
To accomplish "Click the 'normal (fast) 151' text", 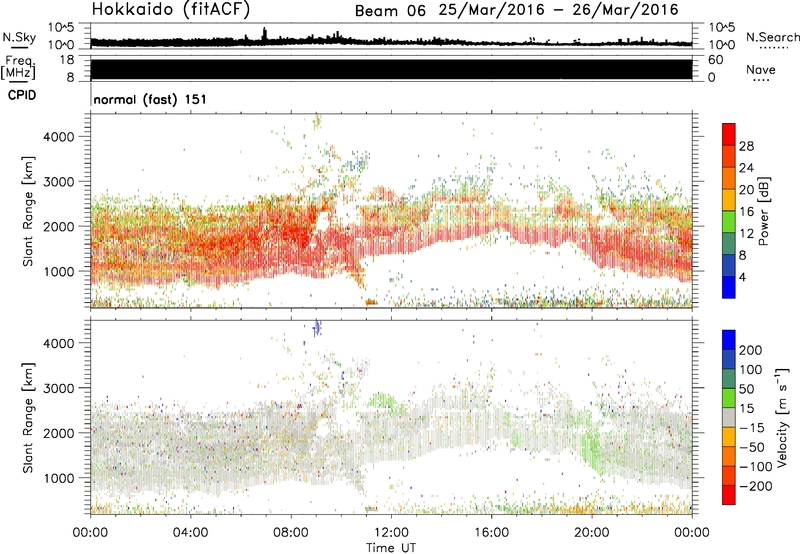I will [150, 99].
